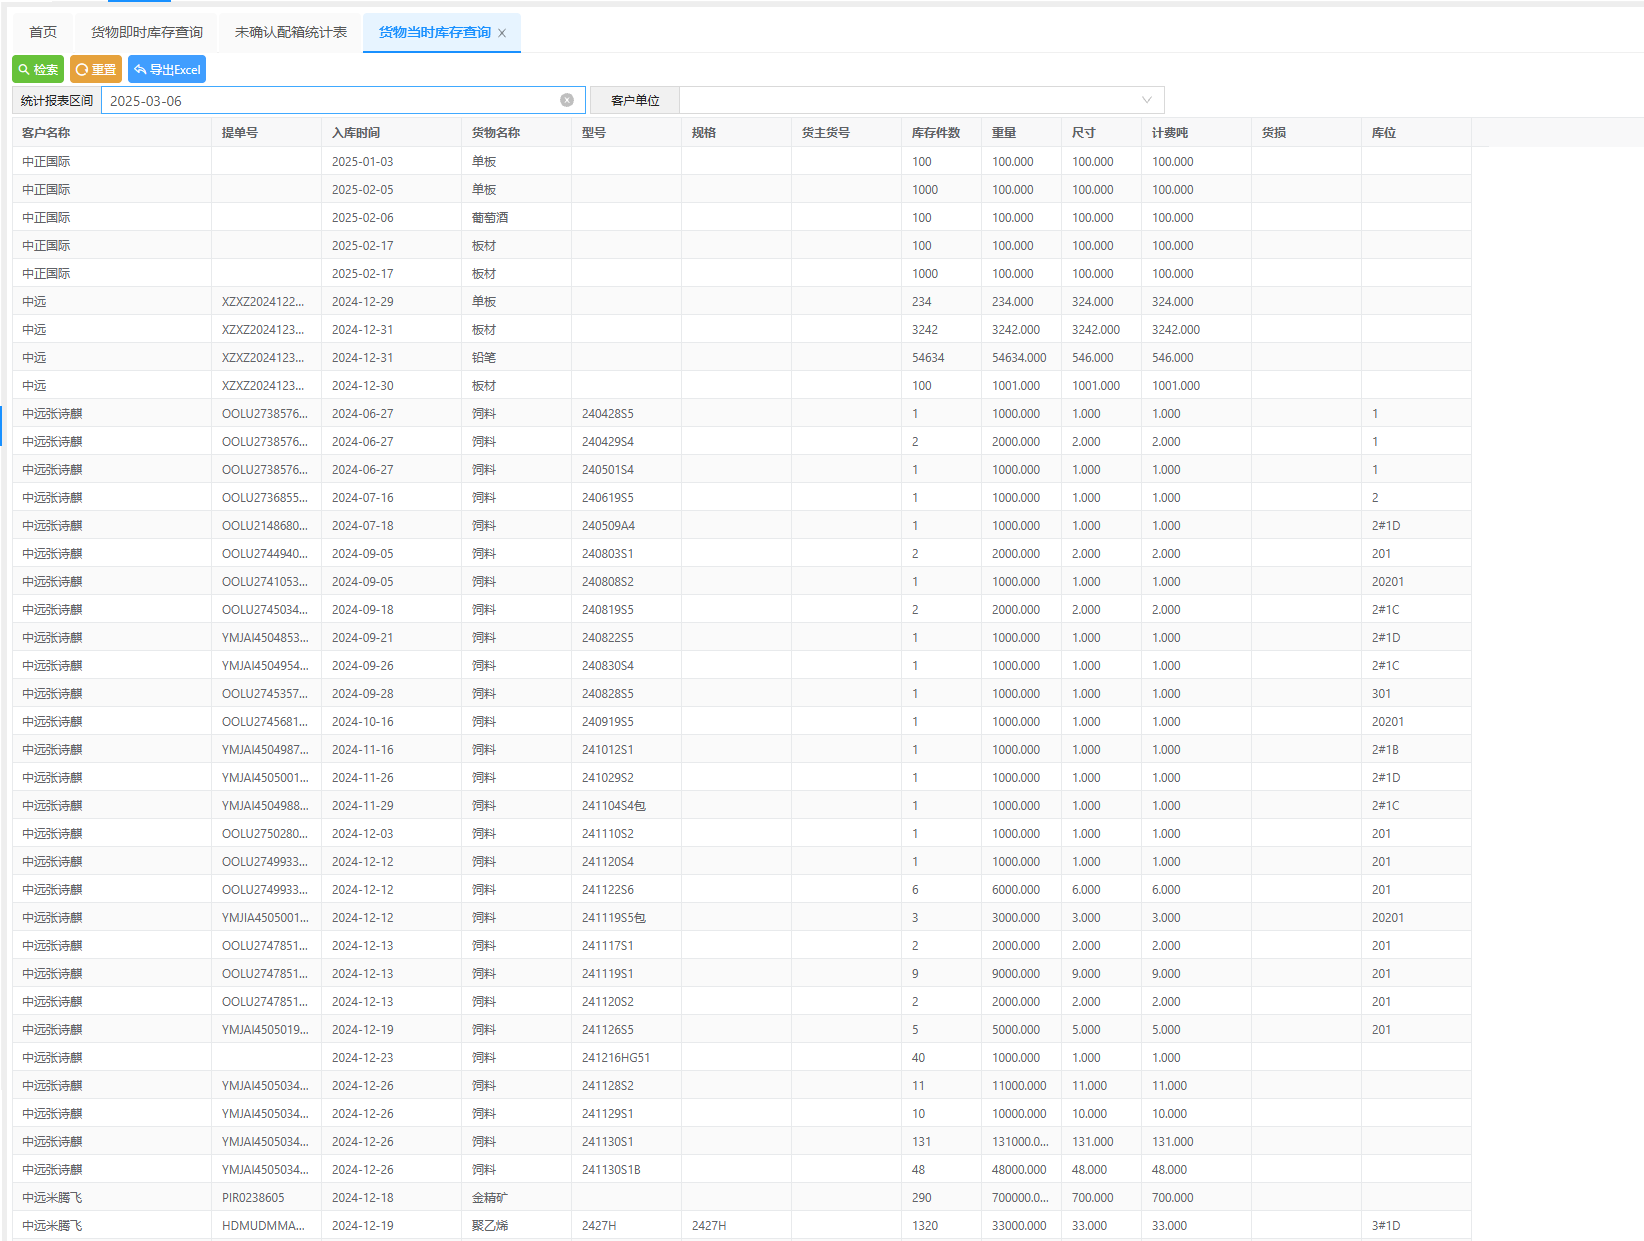
Task: Clear the date field with the X icon
Action: coord(567,100)
